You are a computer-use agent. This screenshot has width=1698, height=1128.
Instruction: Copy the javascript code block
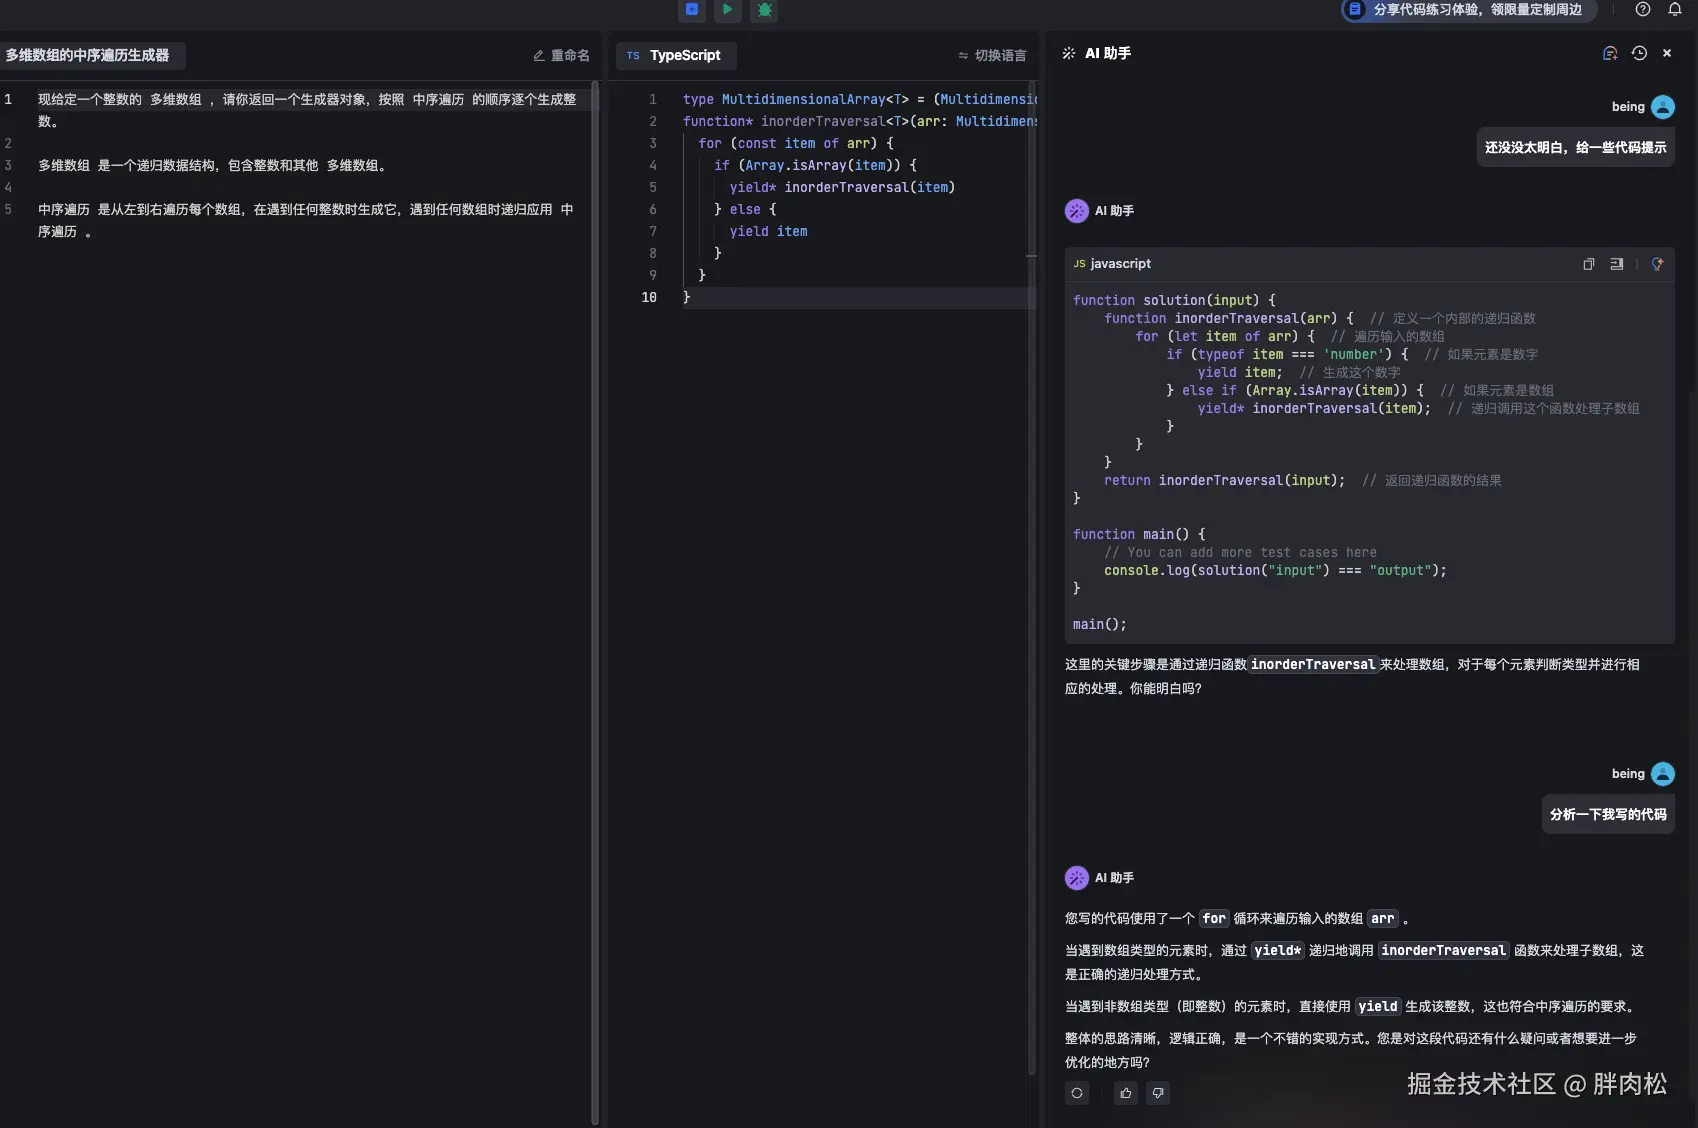coord(1589,264)
